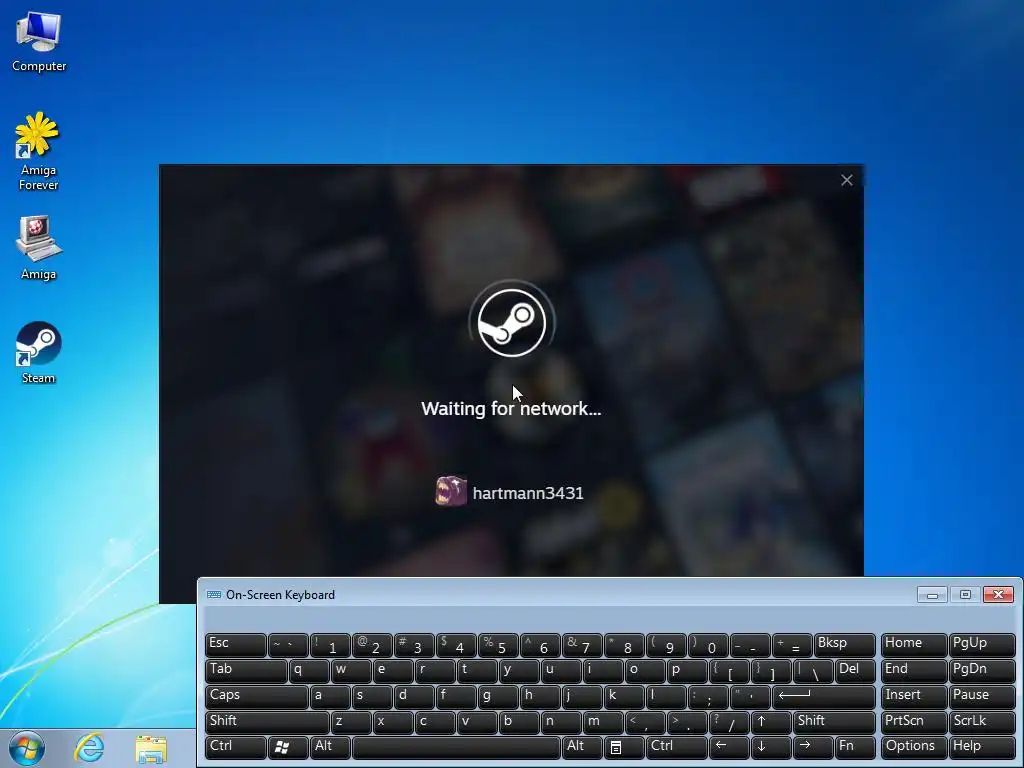Click the Steam logo spinner
1024x768 pixels.
coord(512,323)
